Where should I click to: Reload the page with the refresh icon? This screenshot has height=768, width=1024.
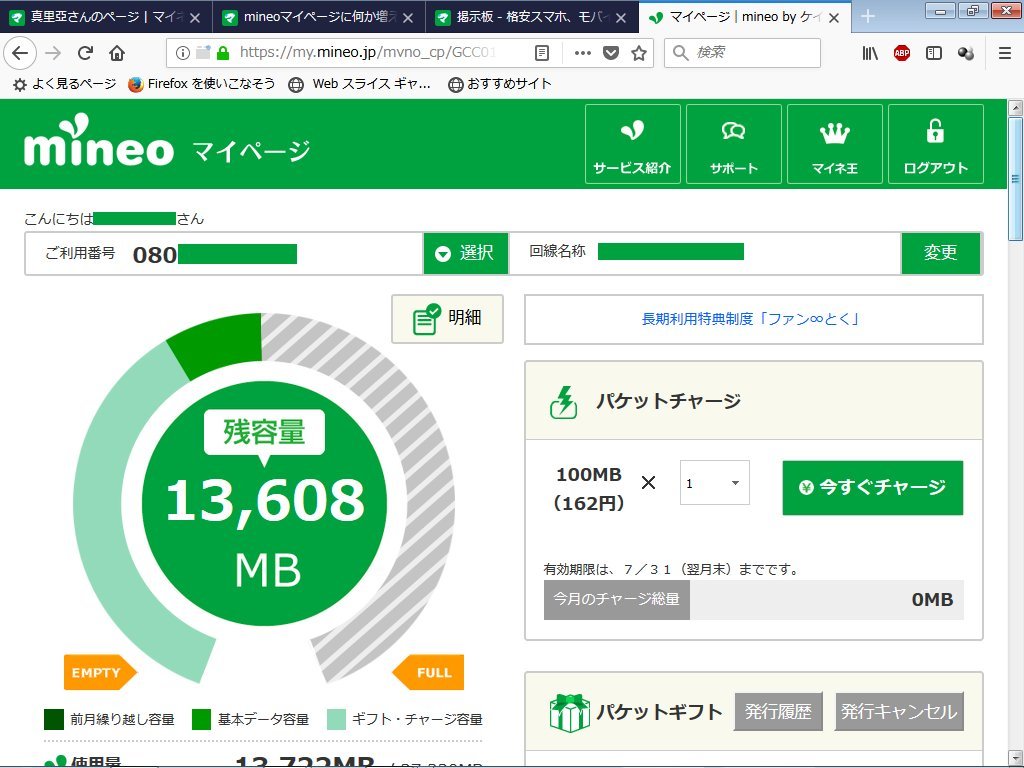pos(85,53)
